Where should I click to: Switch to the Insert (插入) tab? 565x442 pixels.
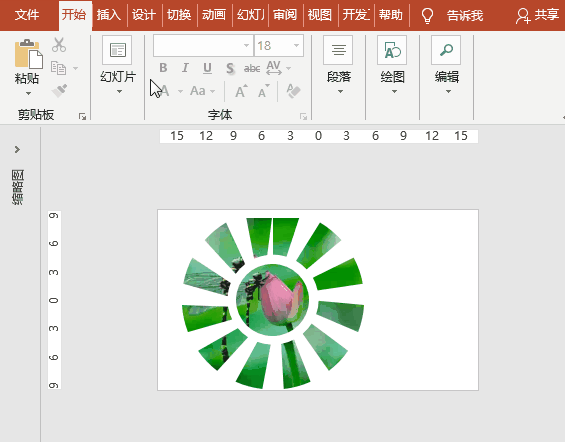[109, 15]
